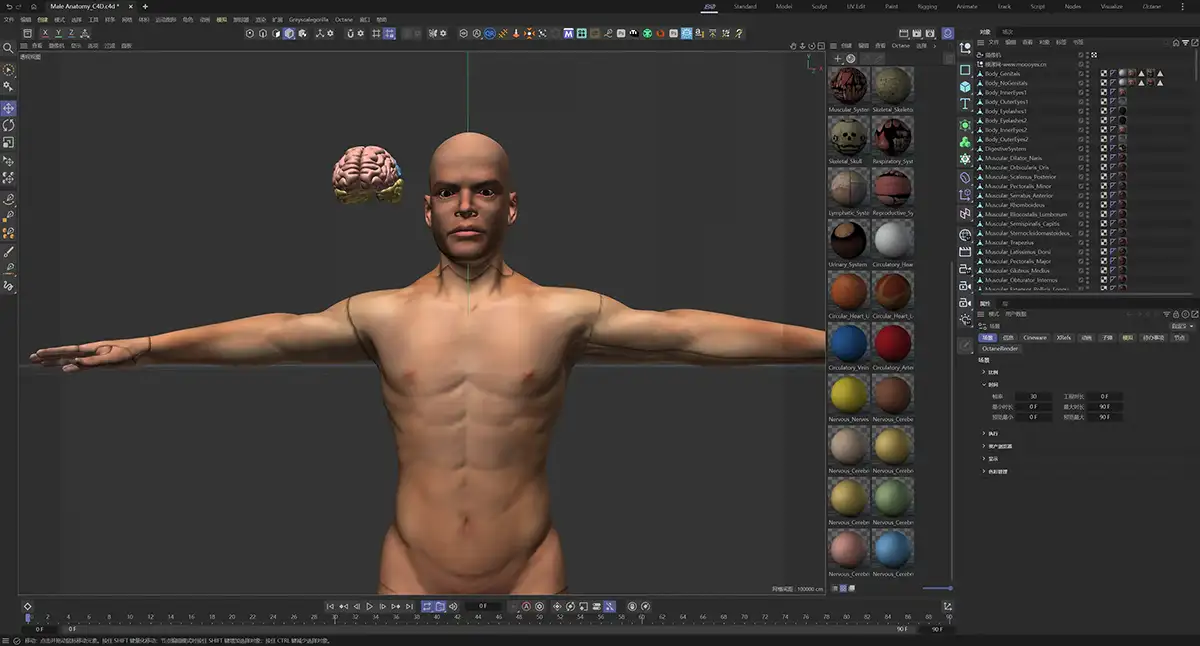Image resolution: width=1200 pixels, height=646 pixels.
Task: Open the Cineware attribute tab button
Action: pos(1034,338)
